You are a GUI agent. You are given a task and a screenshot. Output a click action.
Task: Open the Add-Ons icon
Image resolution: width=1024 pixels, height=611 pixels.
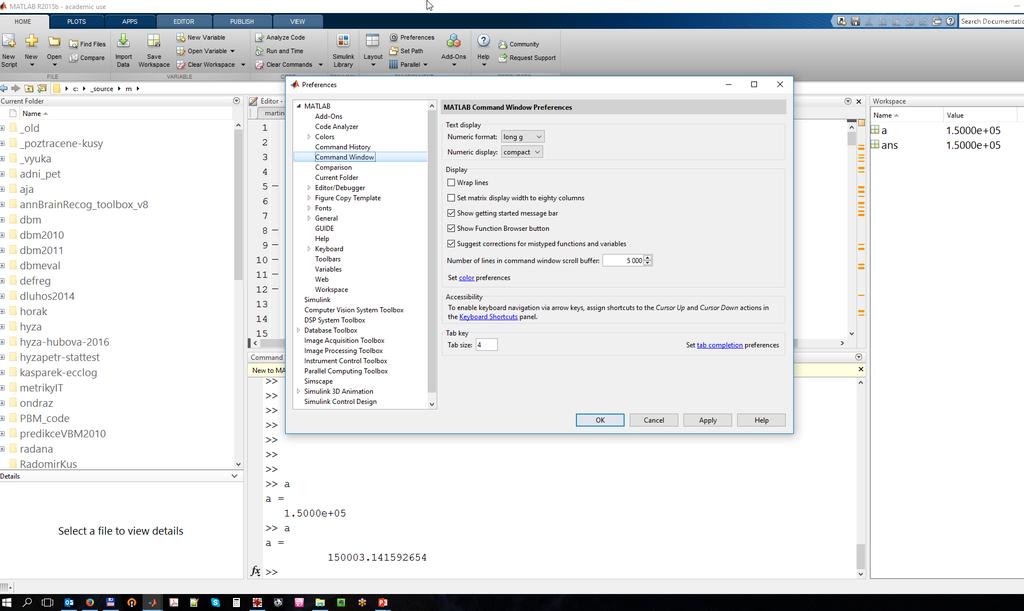point(453,42)
